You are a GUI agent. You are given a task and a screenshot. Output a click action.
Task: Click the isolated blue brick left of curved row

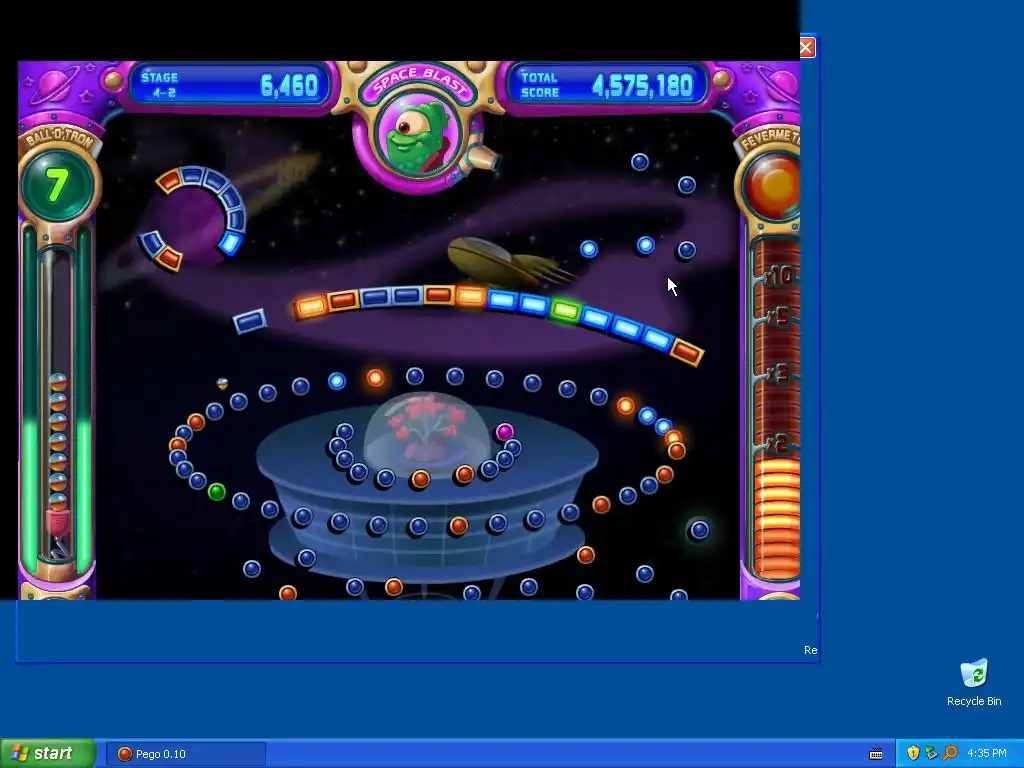250,321
